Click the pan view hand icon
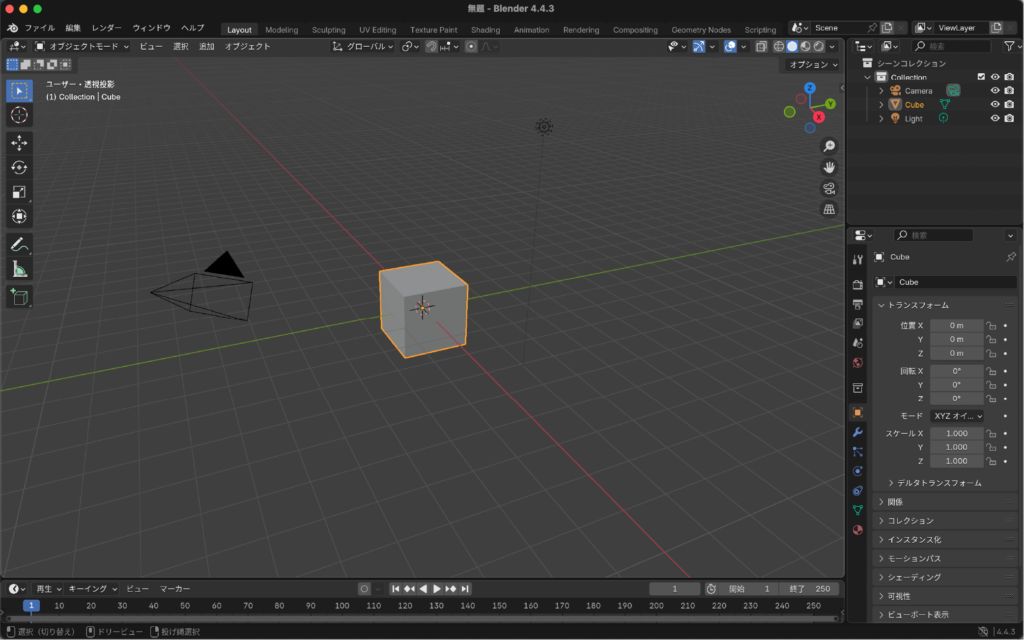1024x640 pixels. pyautogui.click(x=829, y=167)
